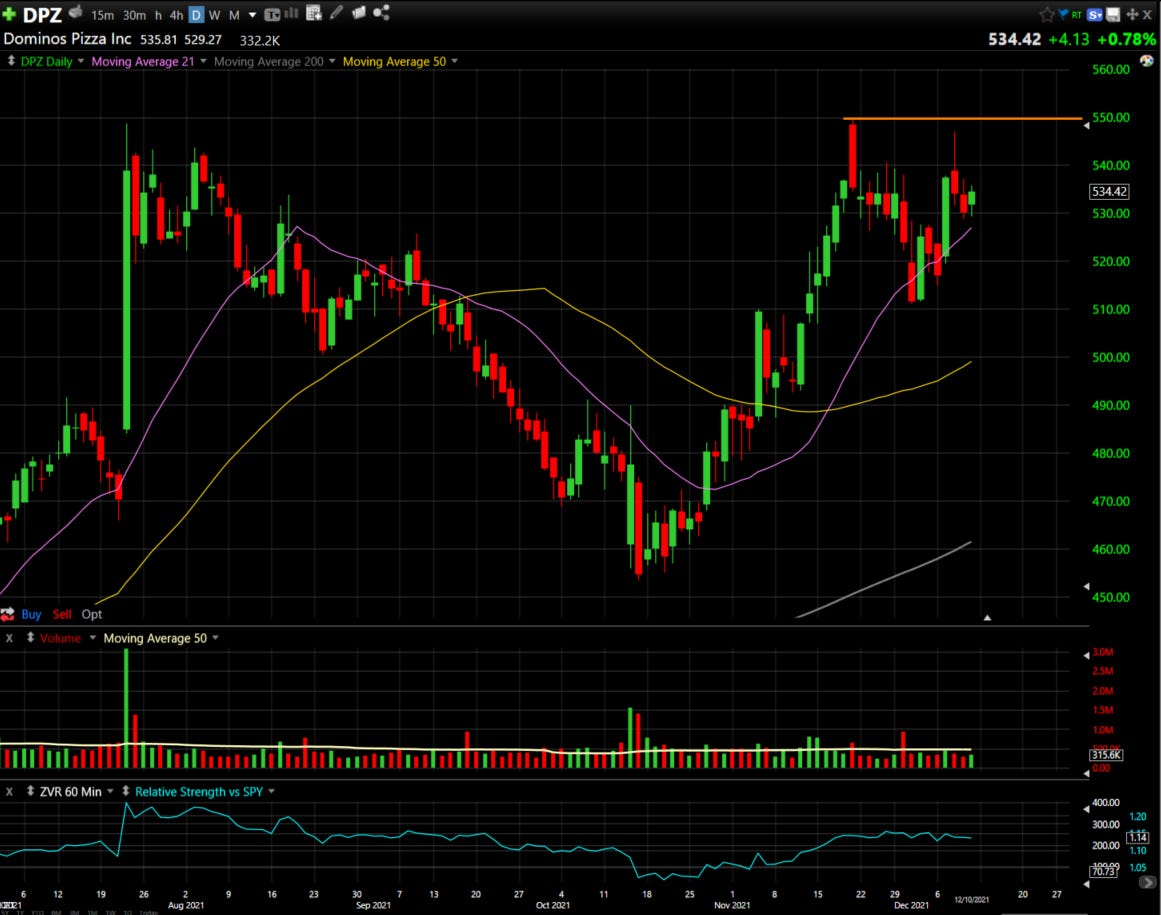
Task: Close the chart window with the X
Action: point(1148,15)
